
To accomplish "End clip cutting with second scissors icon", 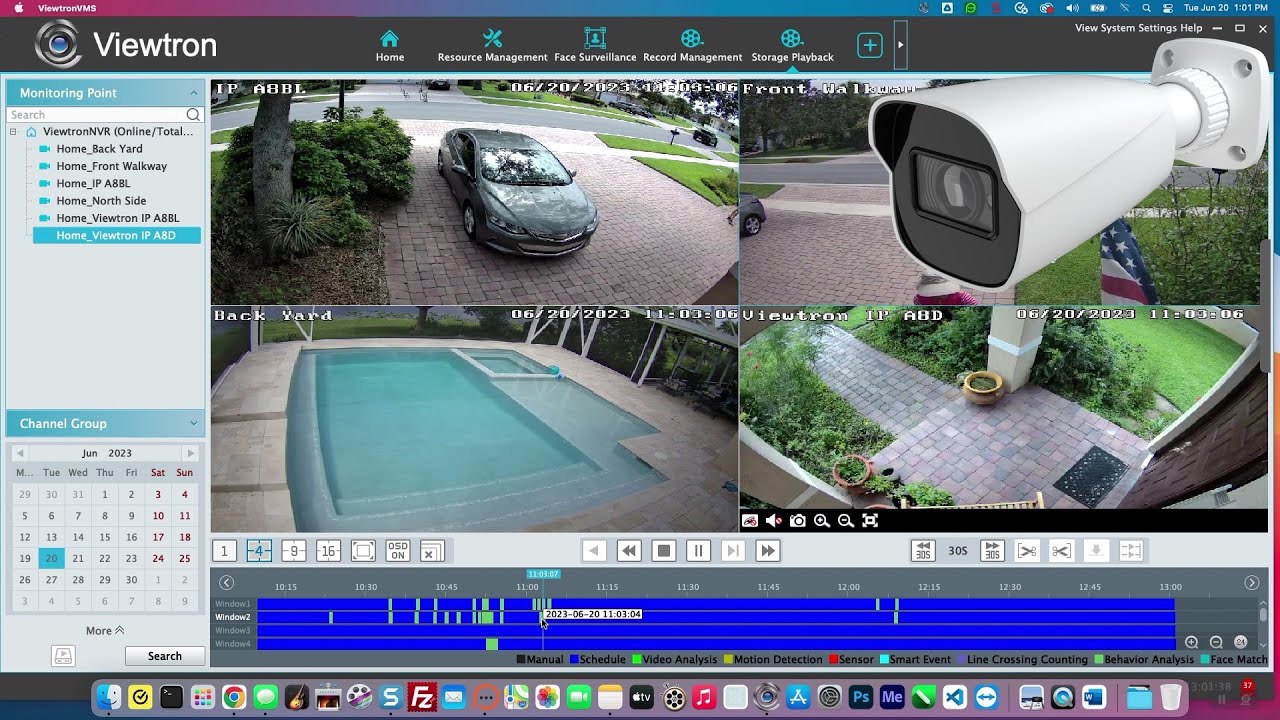I will [1061, 551].
